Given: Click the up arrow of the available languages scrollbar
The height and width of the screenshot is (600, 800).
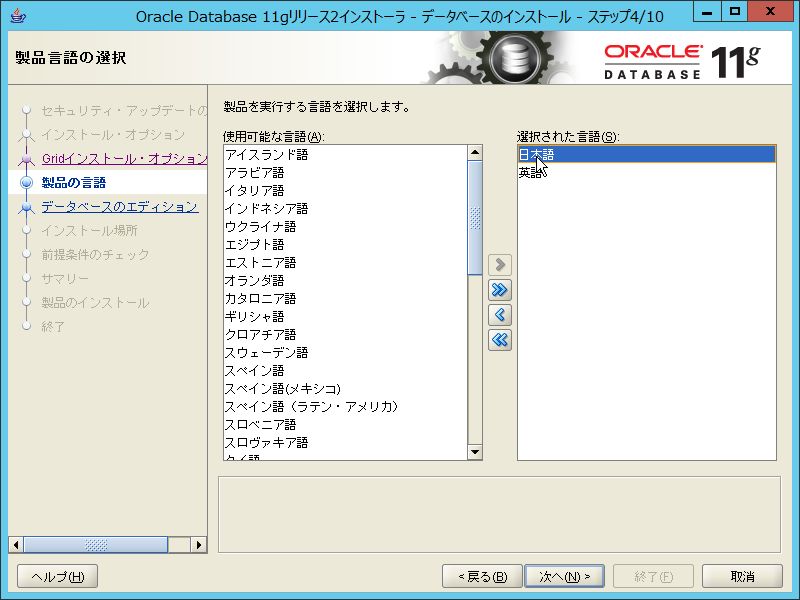Looking at the screenshot, I should pyautogui.click(x=475, y=152).
